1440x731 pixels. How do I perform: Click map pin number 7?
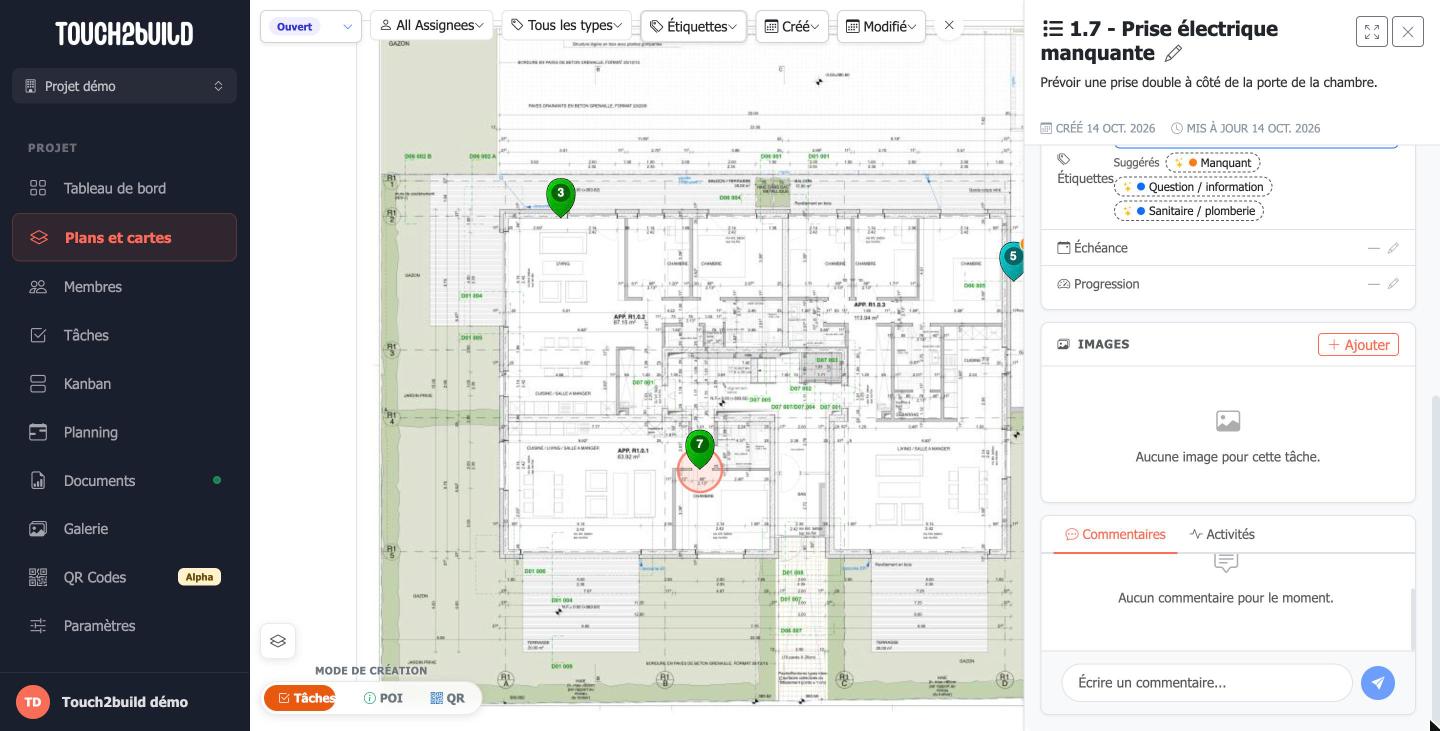pyautogui.click(x=700, y=448)
